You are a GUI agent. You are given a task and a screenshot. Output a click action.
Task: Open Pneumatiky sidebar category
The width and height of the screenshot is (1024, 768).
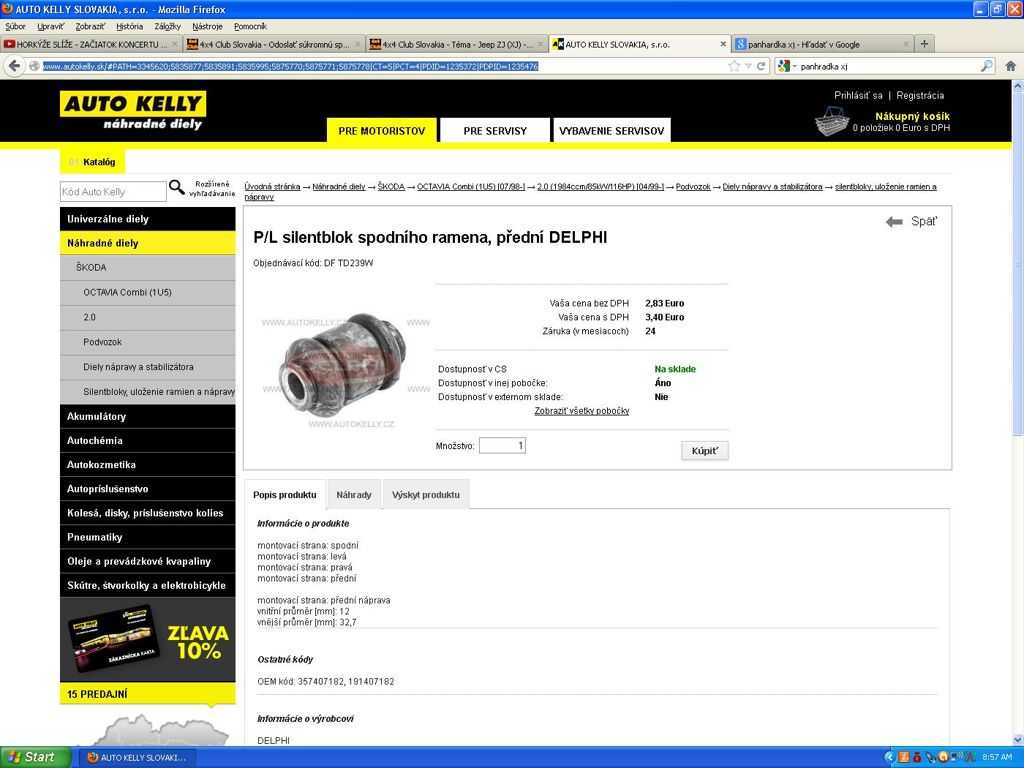[x=148, y=537]
